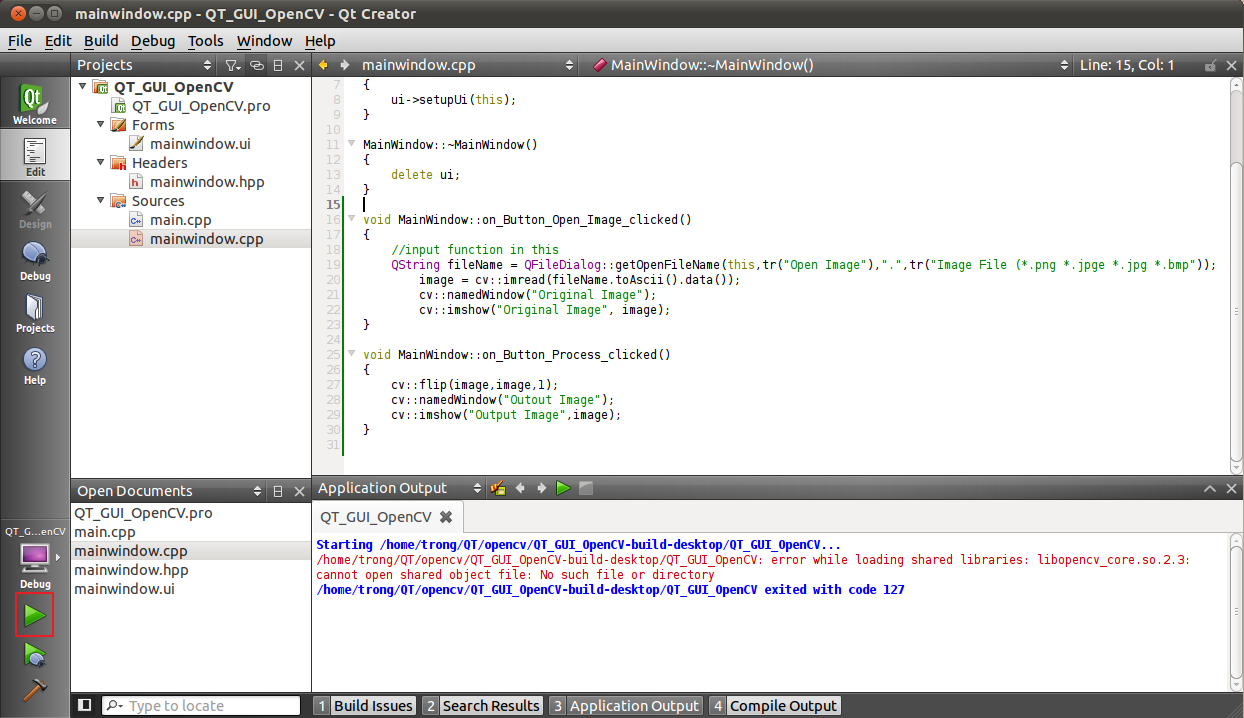Collapse the Headers folder

point(101,163)
